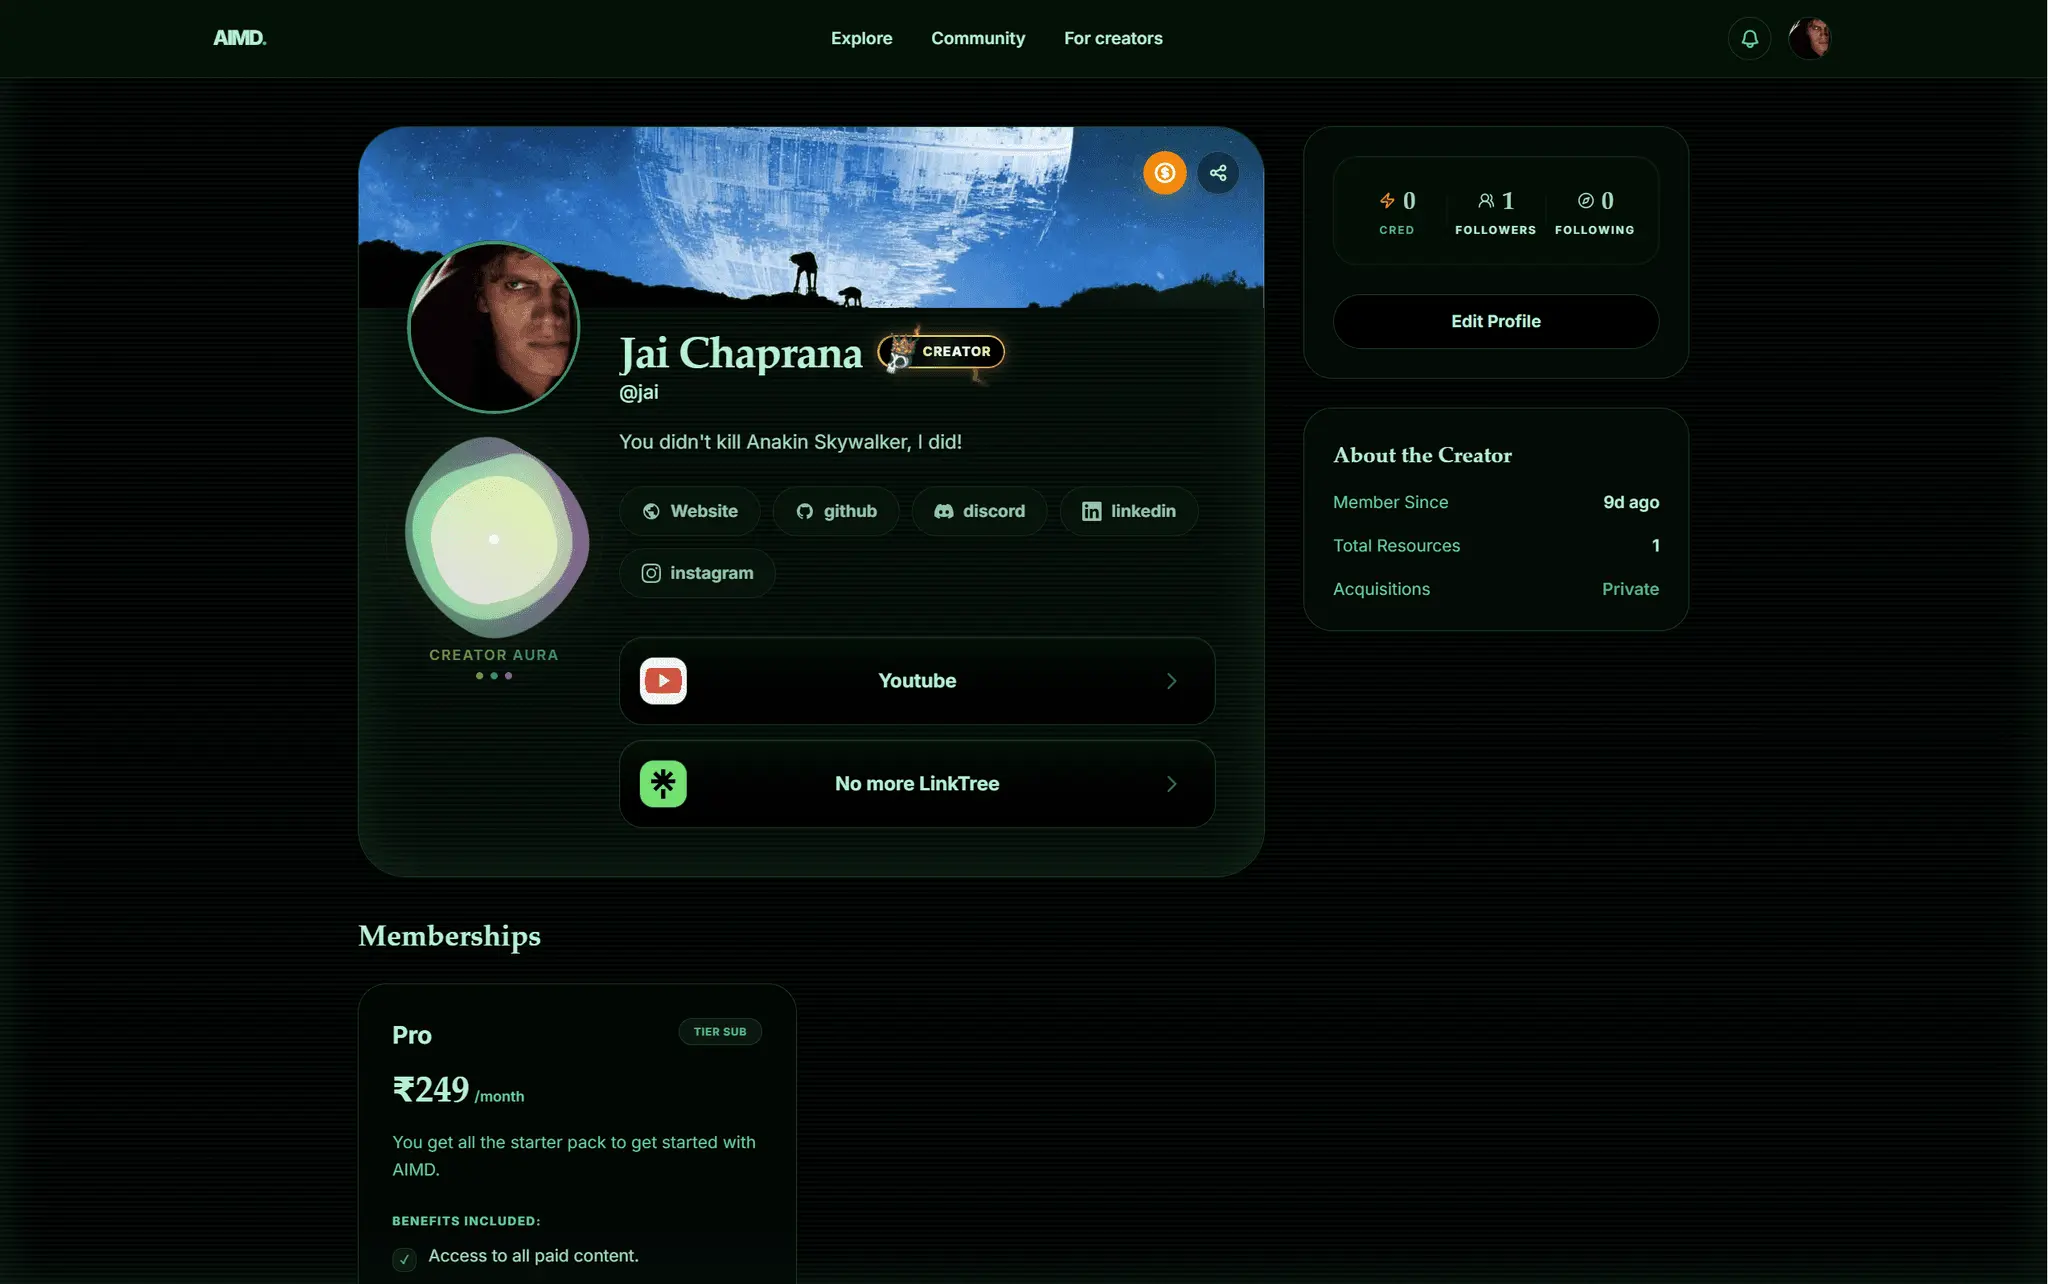The width and height of the screenshot is (2048, 1284).
Task: Click the Total Resources label
Action: click(1396, 546)
